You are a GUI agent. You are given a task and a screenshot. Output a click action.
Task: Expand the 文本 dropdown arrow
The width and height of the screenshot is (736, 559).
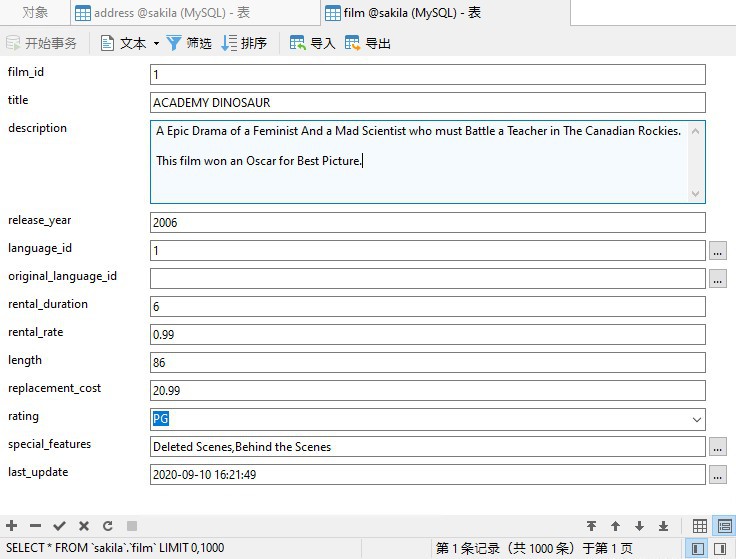(156, 44)
